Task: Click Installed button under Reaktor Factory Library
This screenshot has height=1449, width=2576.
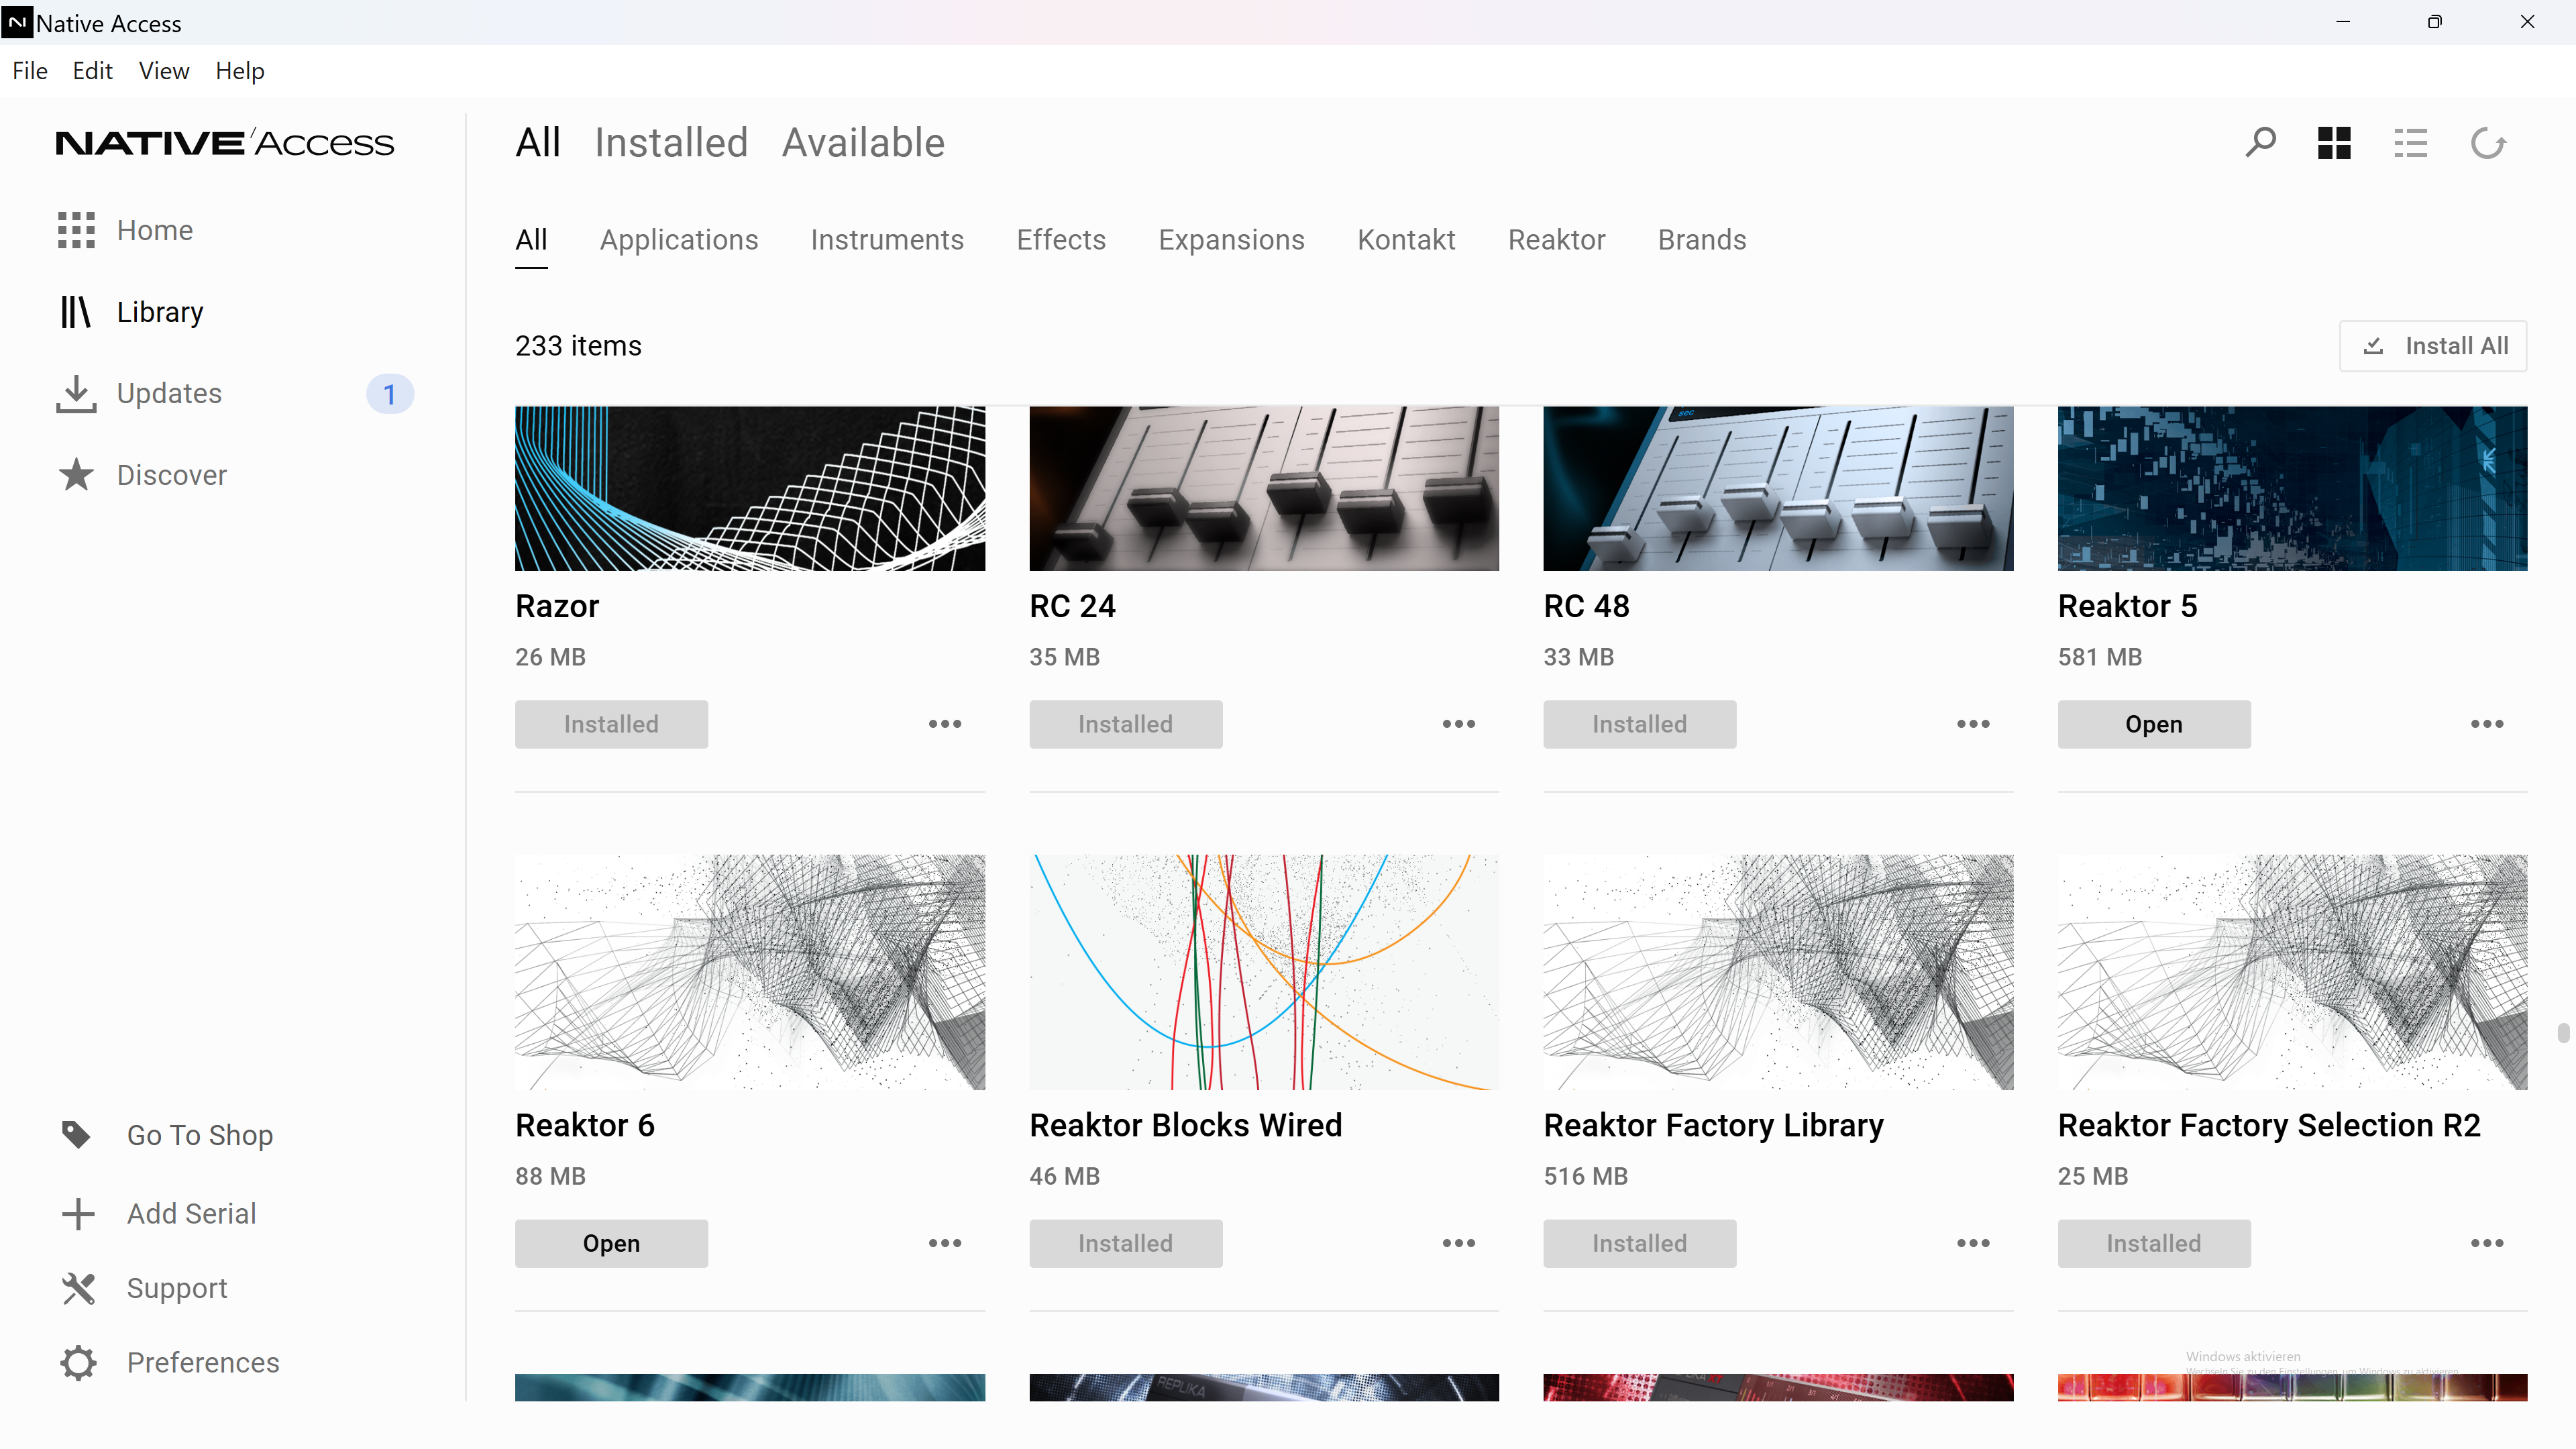Action: tap(1639, 1243)
